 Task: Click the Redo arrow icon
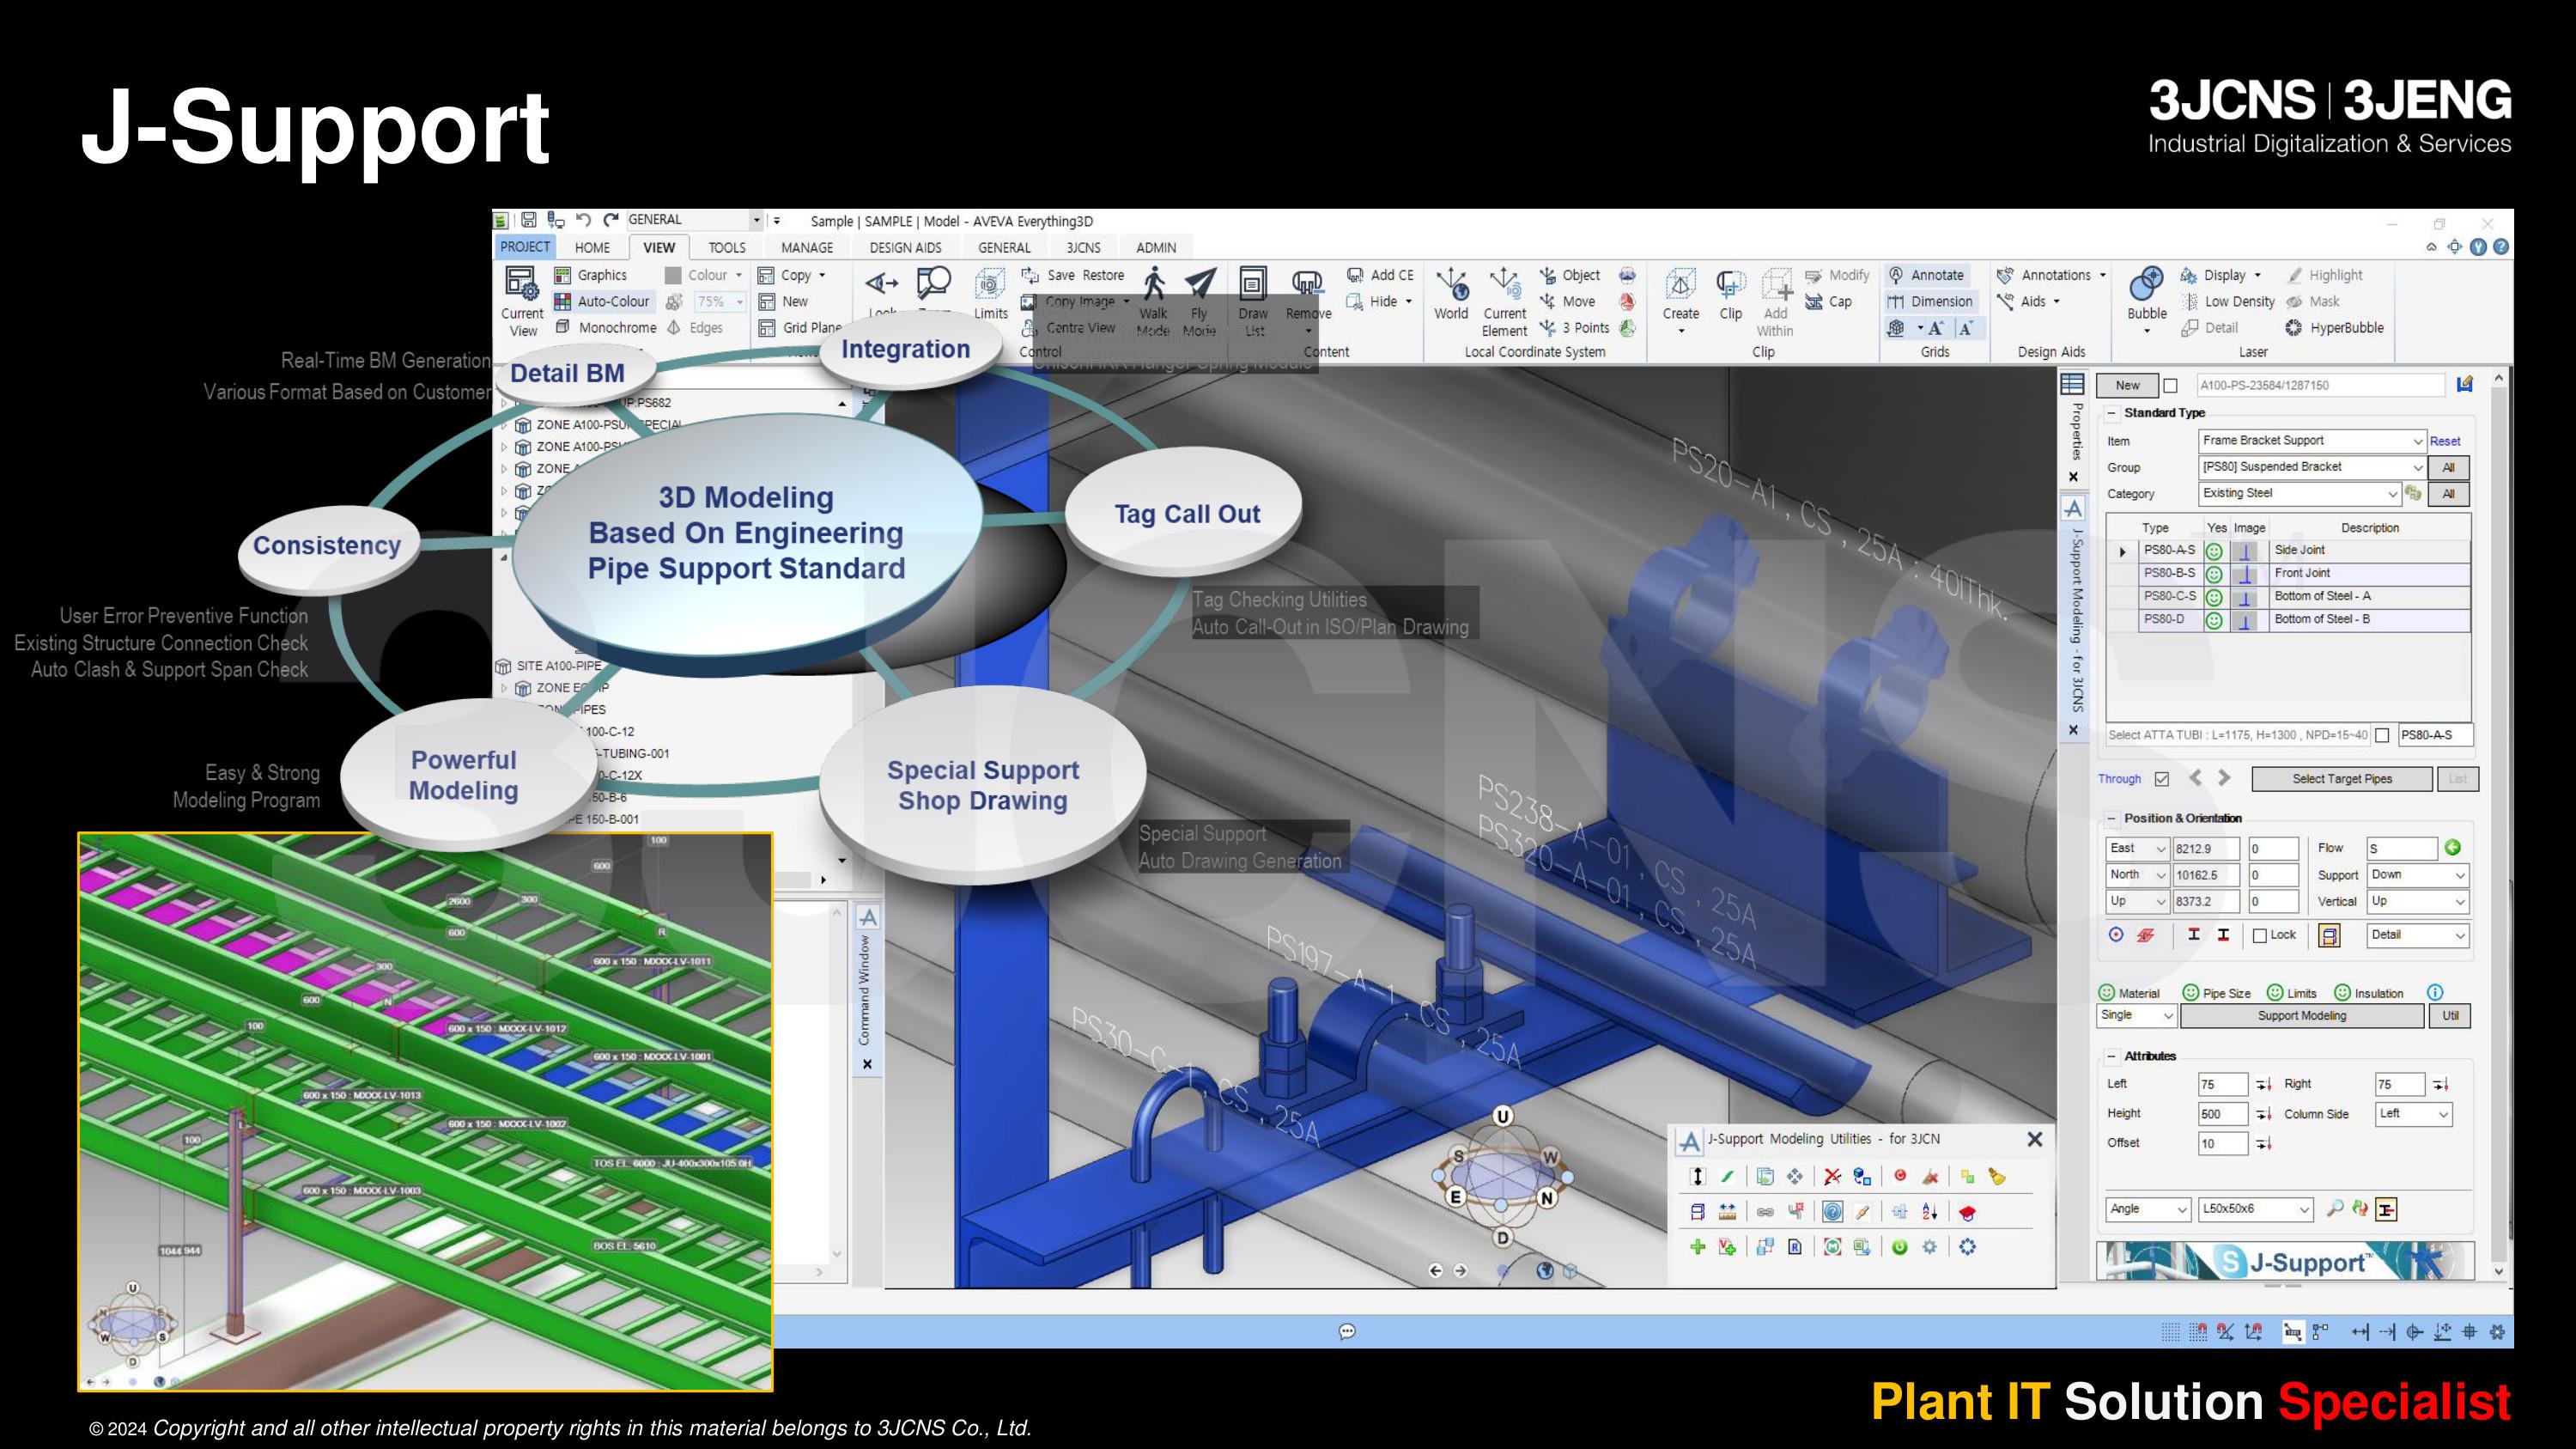pos(611,220)
